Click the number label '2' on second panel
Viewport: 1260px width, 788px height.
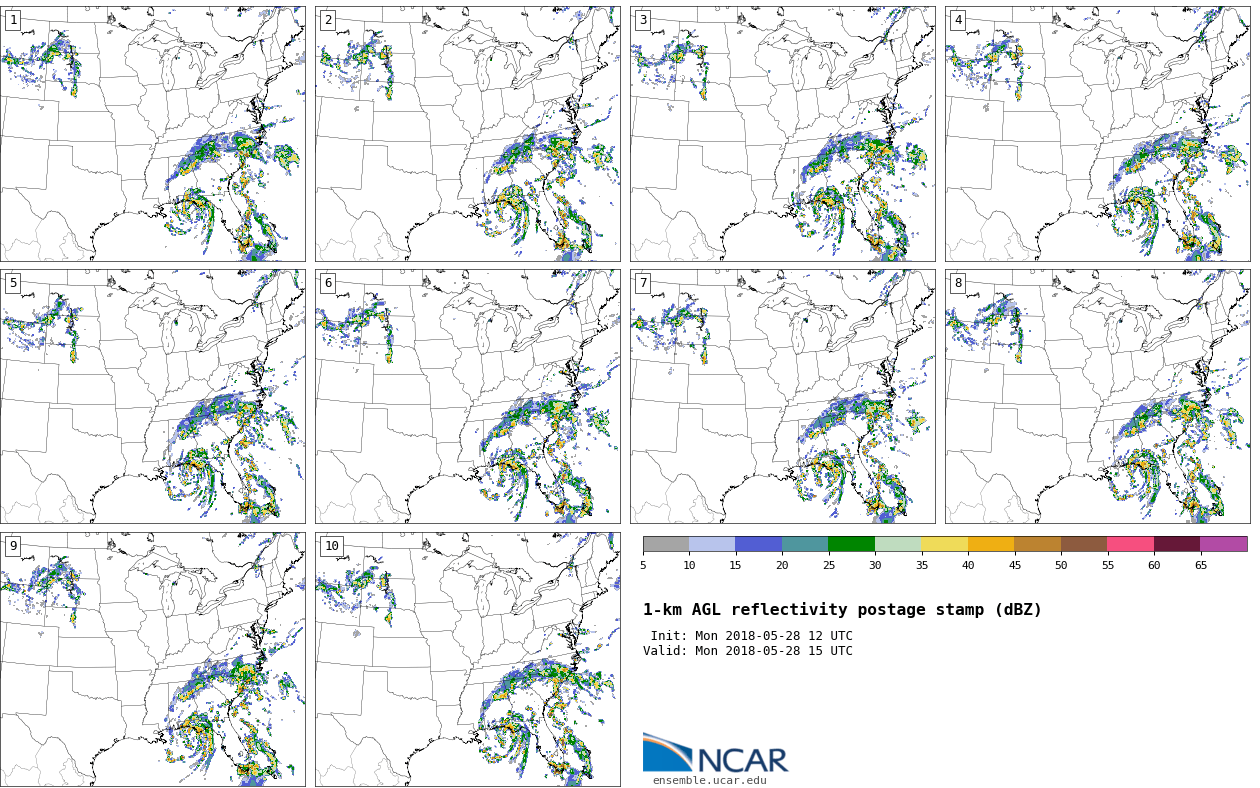click(328, 20)
